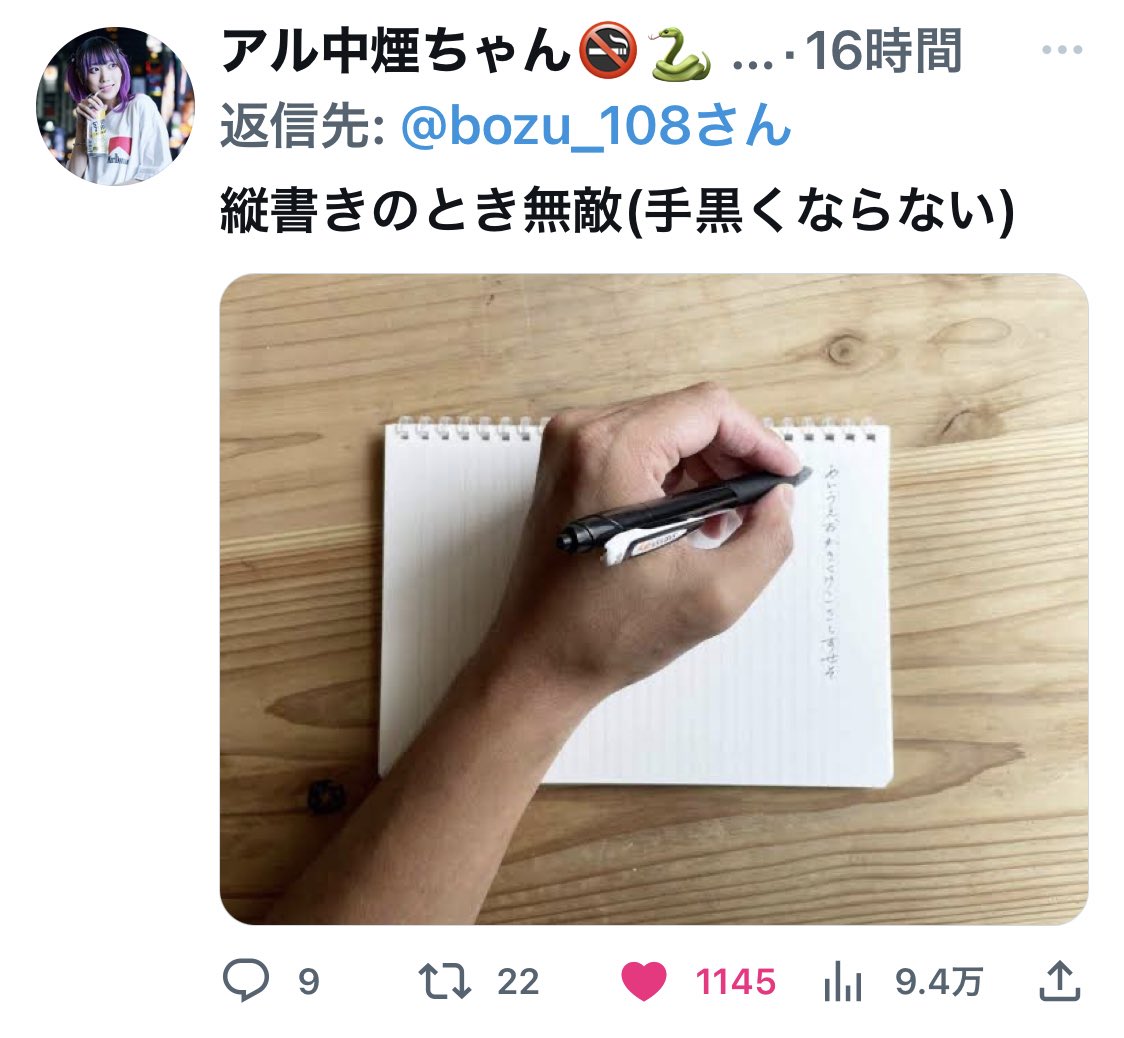Tap the retweet arrows icon
The height and width of the screenshot is (1038, 1124).
tap(444, 981)
